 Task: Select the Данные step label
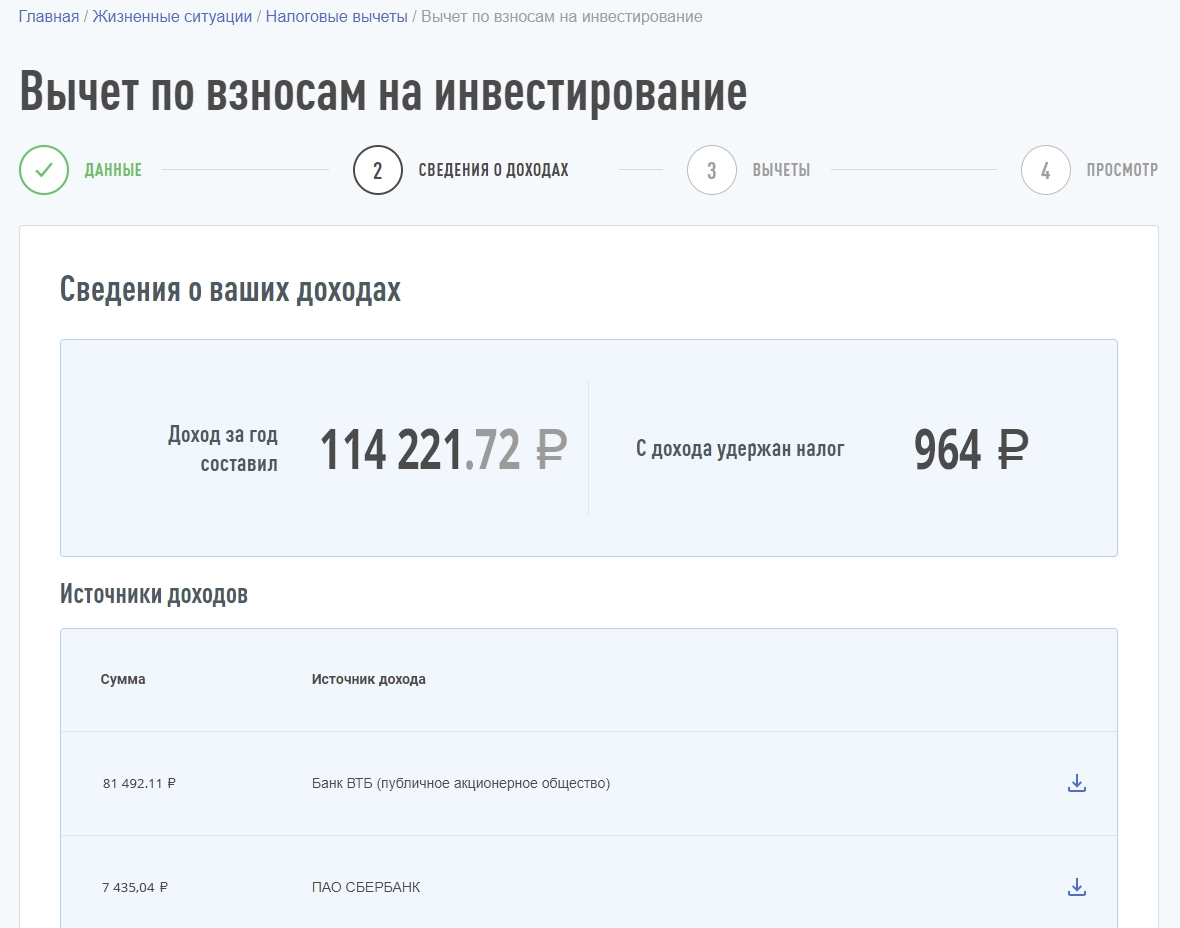click(x=113, y=170)
